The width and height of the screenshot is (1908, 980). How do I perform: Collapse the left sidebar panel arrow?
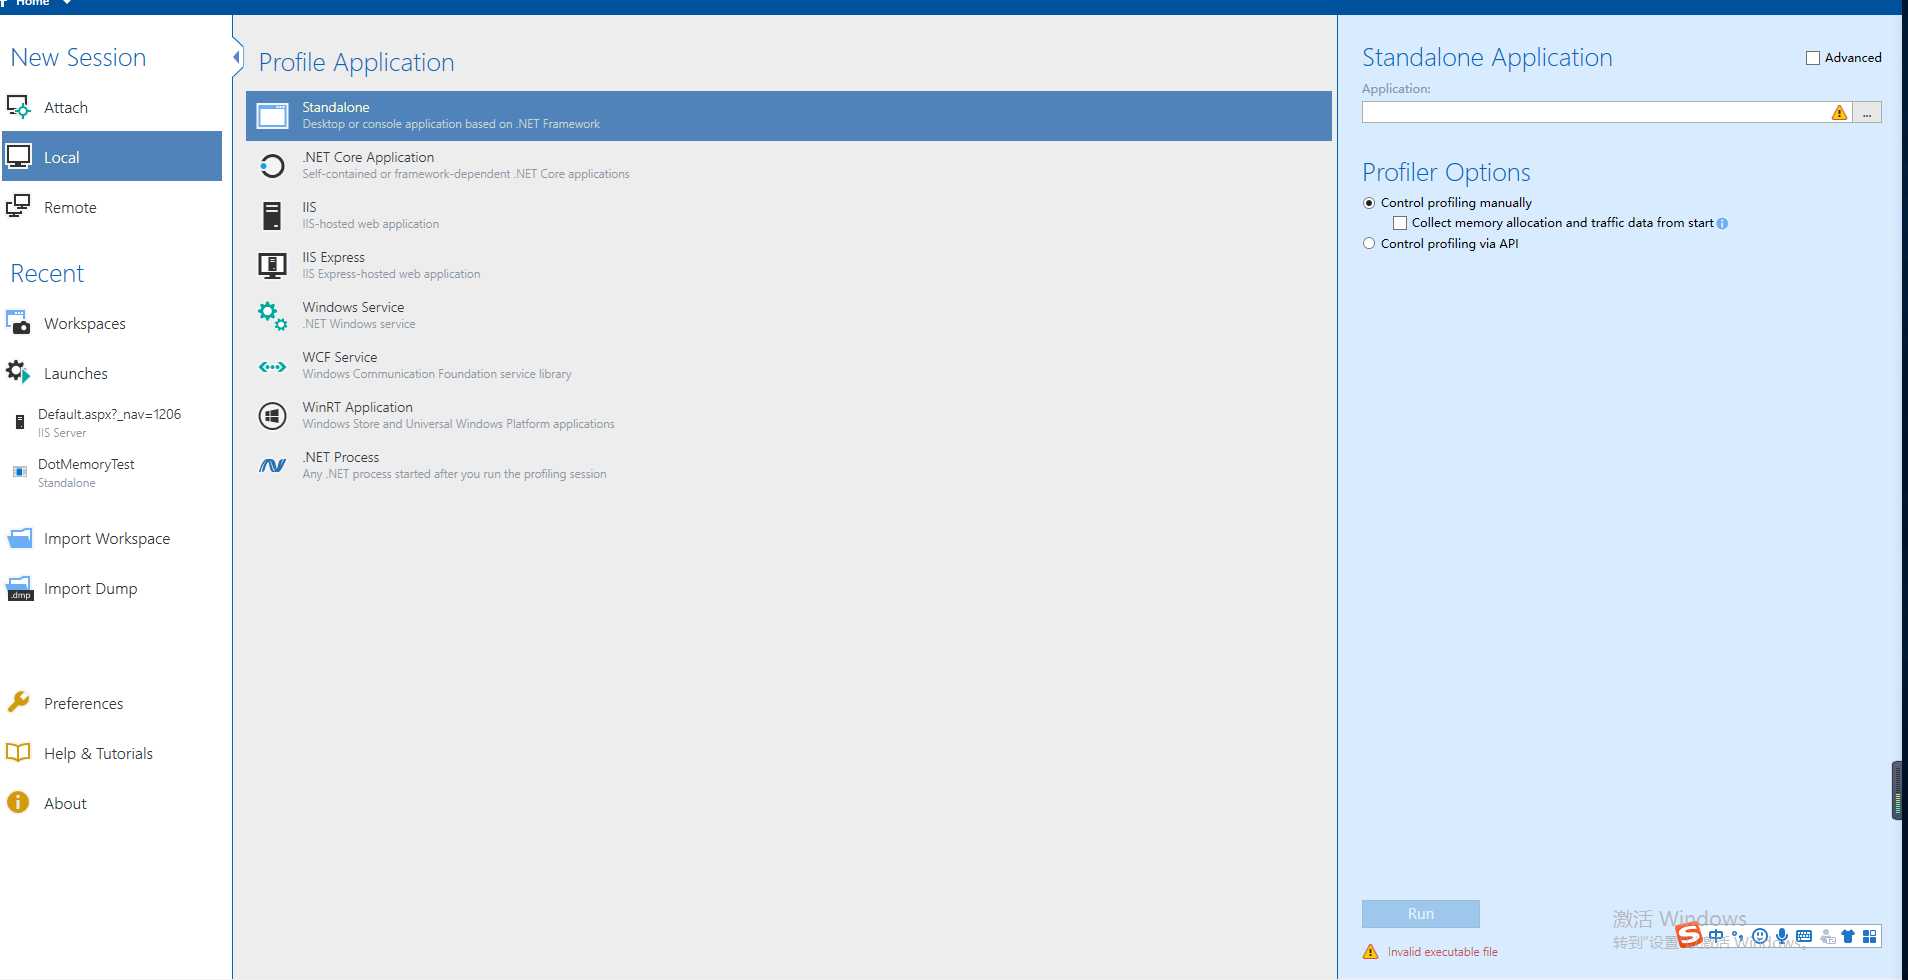(x=237, y=57)
